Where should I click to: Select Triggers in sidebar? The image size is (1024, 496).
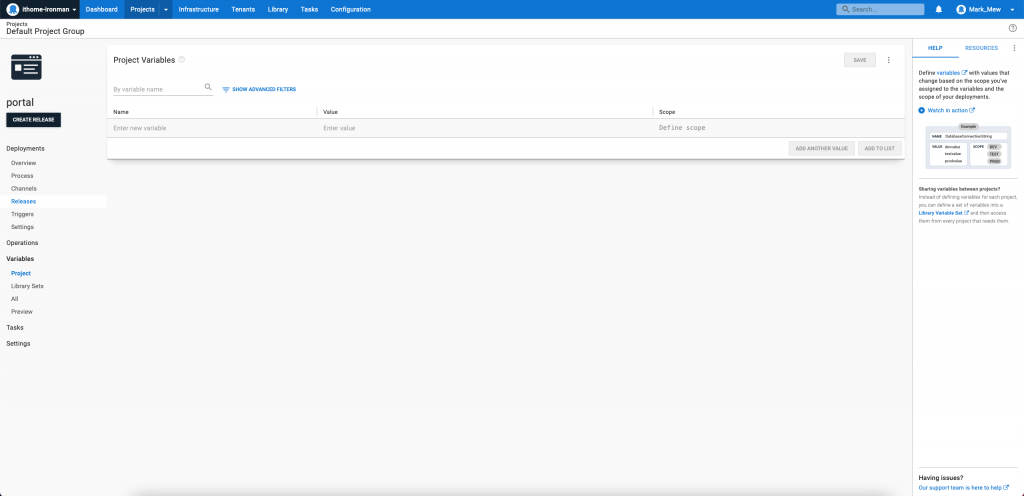click(x=22, y=214)
